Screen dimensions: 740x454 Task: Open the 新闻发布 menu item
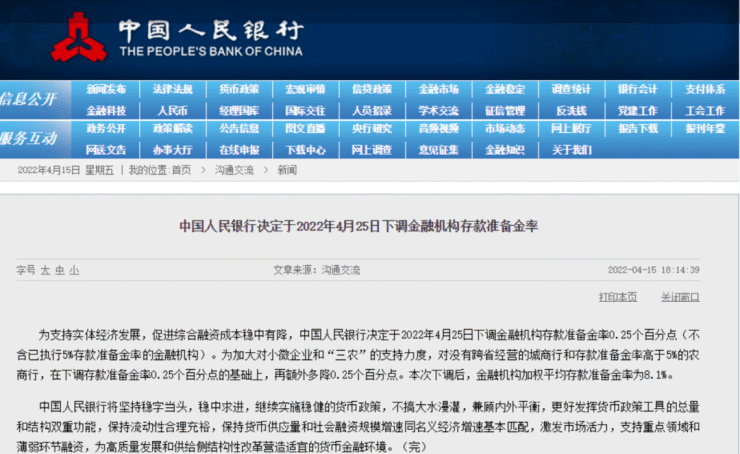click(x=106, y=89)
